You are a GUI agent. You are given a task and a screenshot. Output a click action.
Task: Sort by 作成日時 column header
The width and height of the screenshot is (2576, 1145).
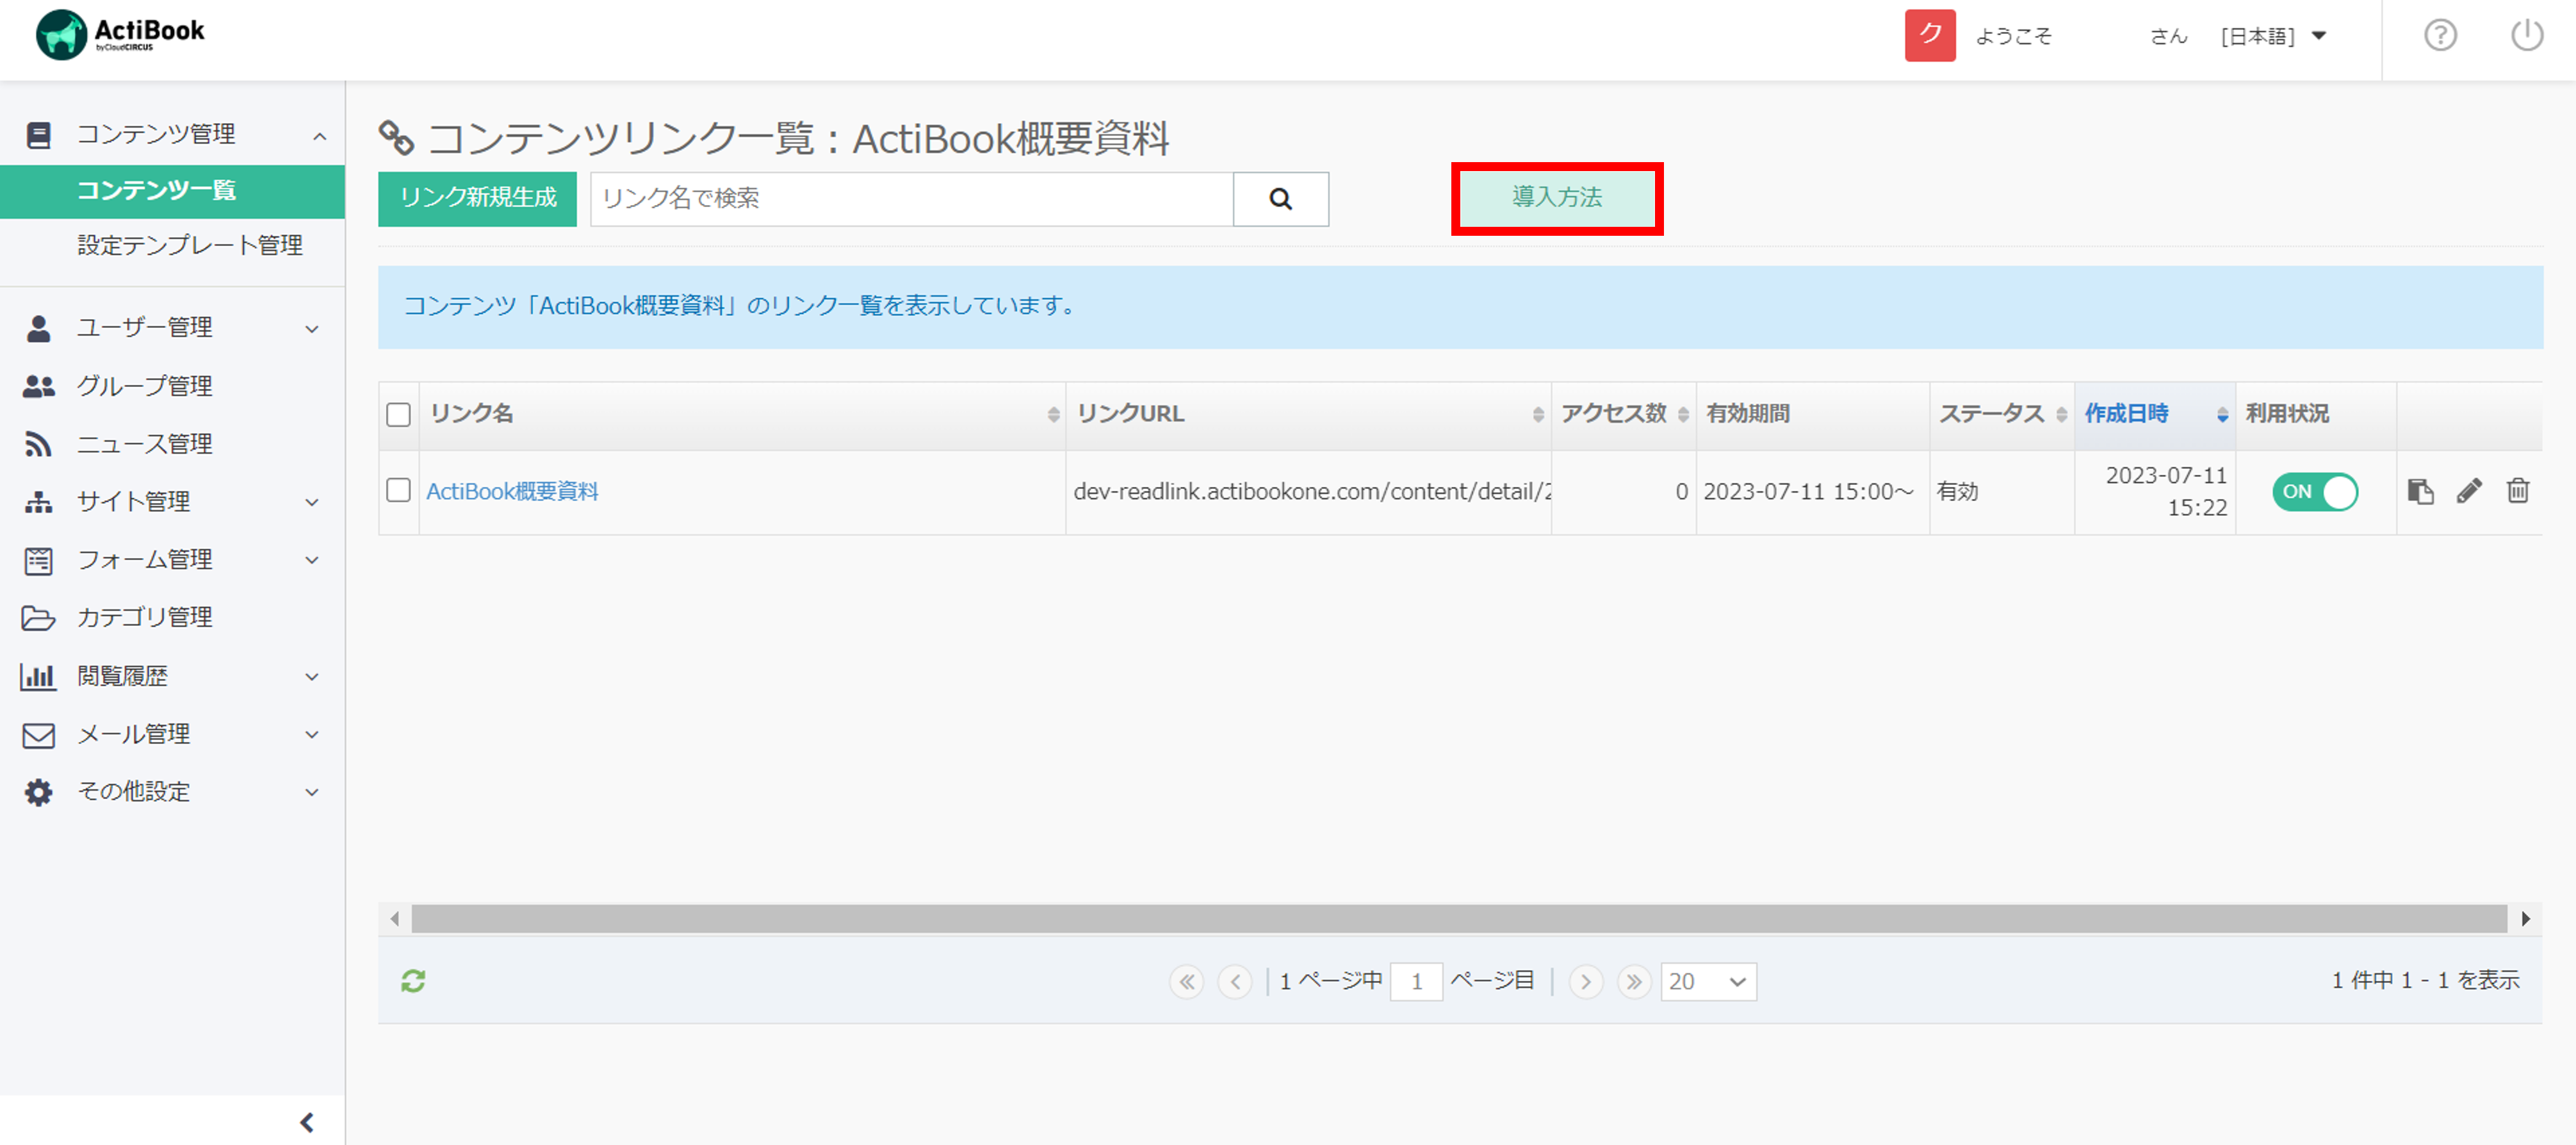pos(2154,414)
